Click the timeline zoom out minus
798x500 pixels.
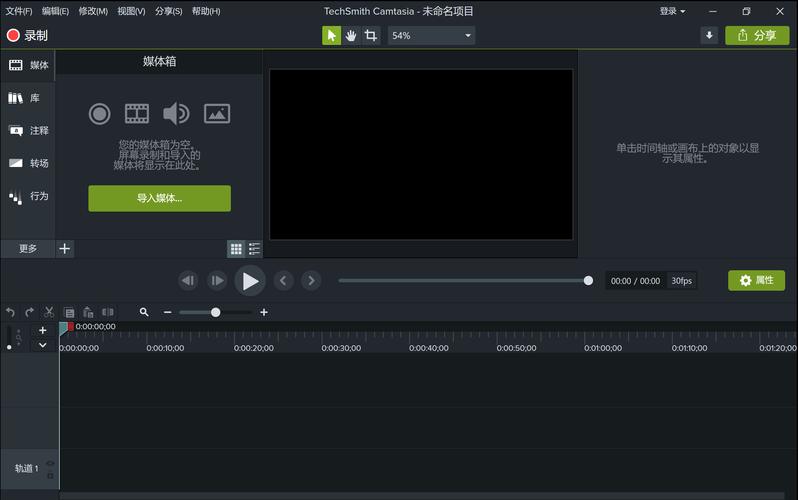pyautogui.click(x=167, y=312)
